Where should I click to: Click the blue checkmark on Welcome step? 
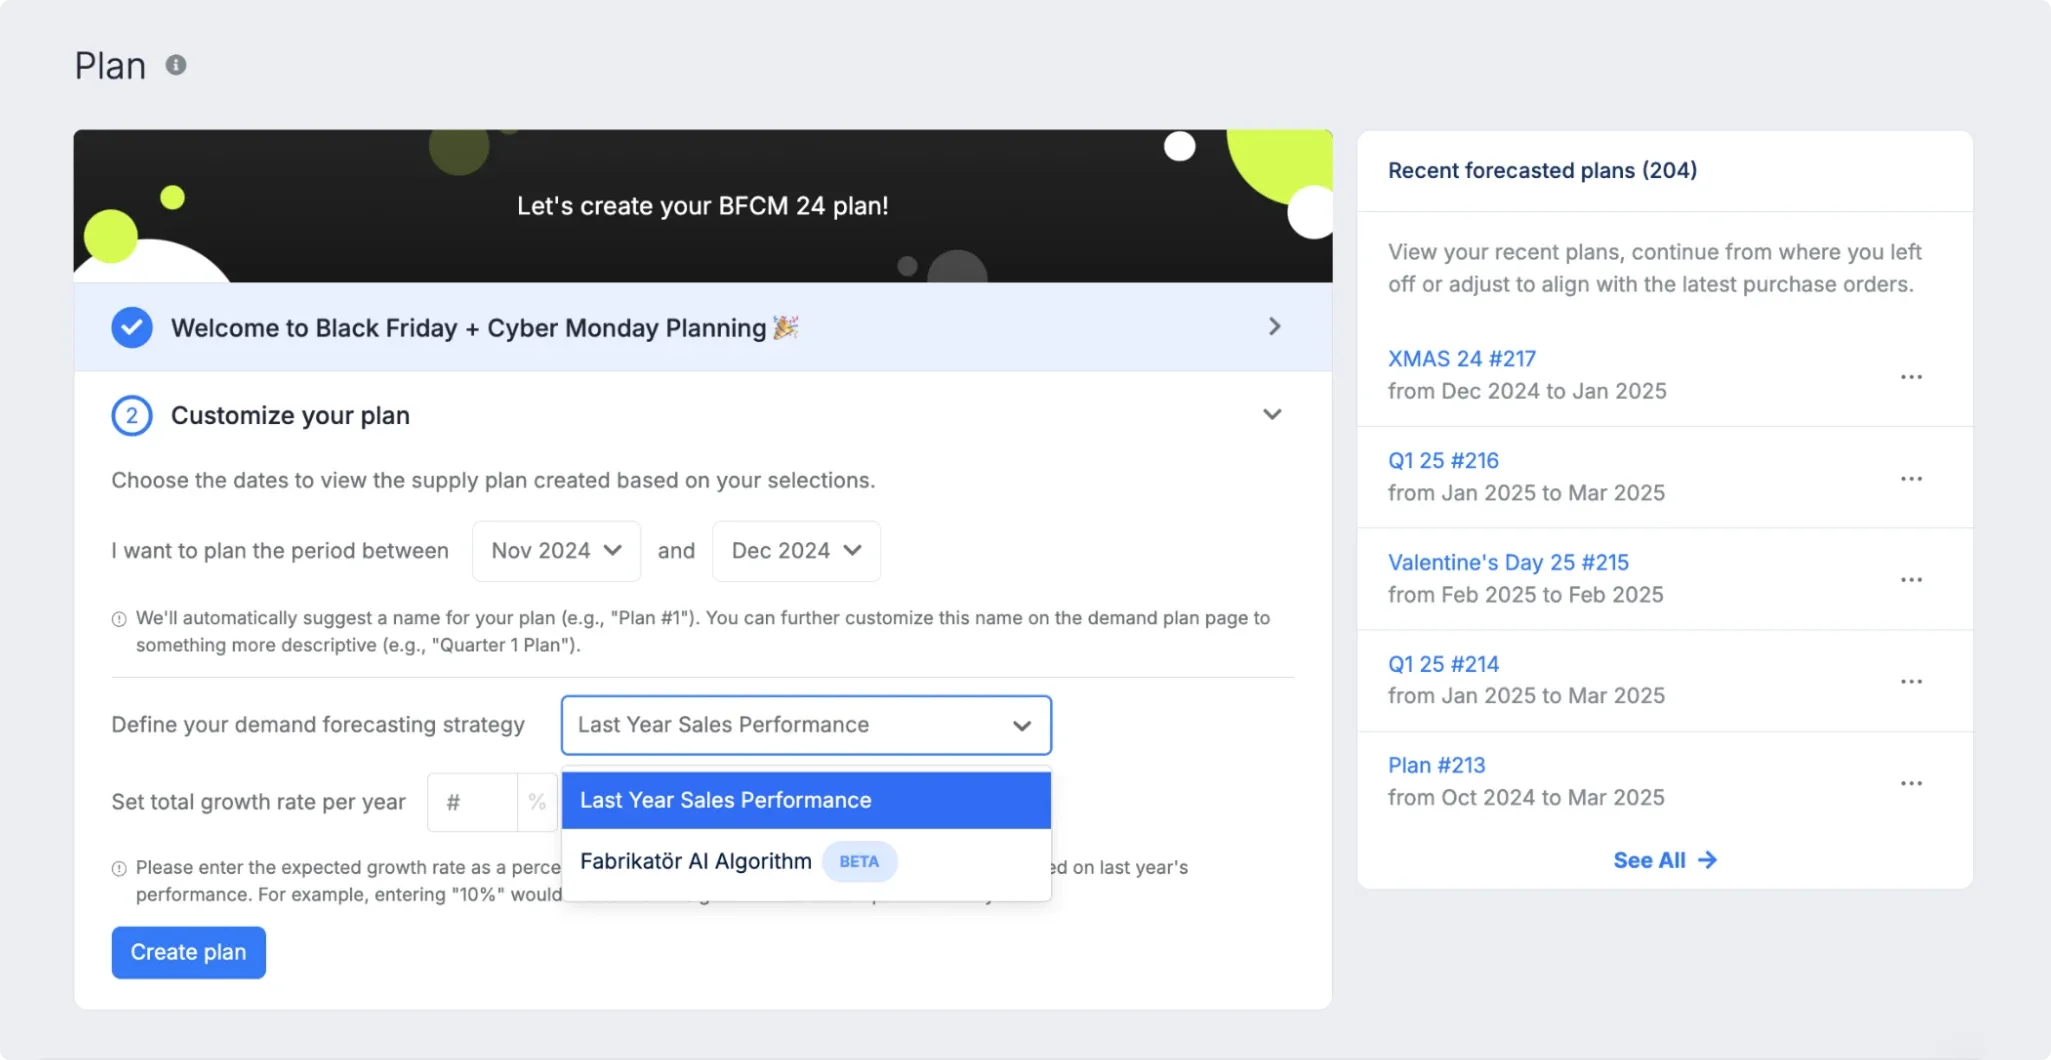132,327
